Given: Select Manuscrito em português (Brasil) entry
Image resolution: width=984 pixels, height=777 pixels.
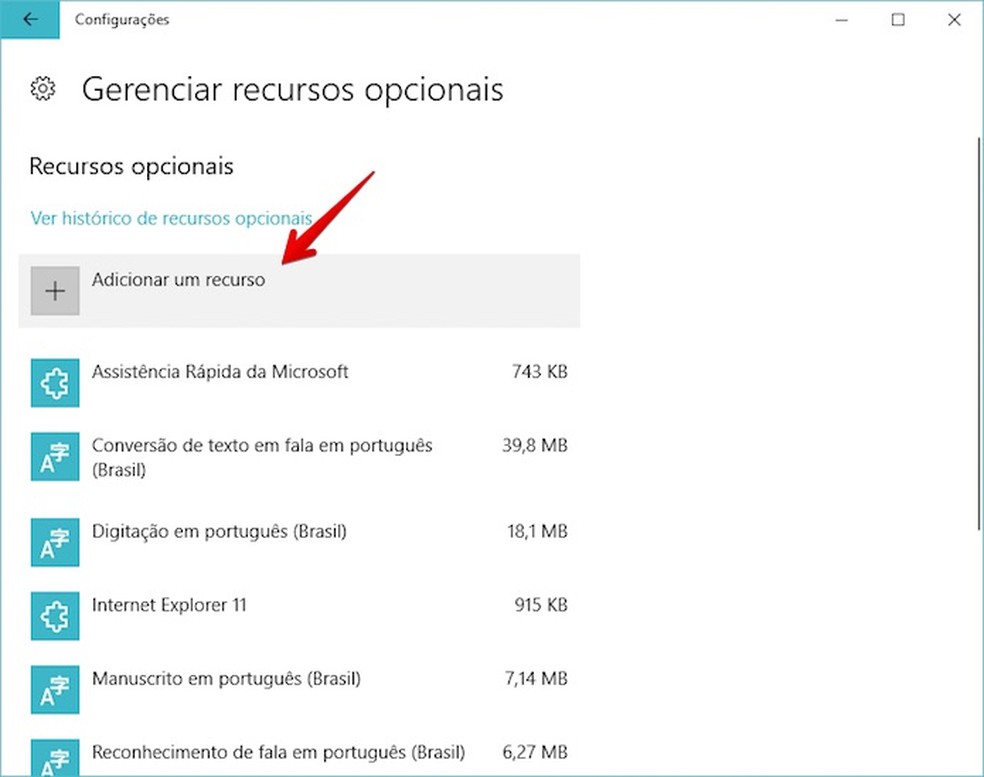Looking at the screenshot, I should pos(226,679).
